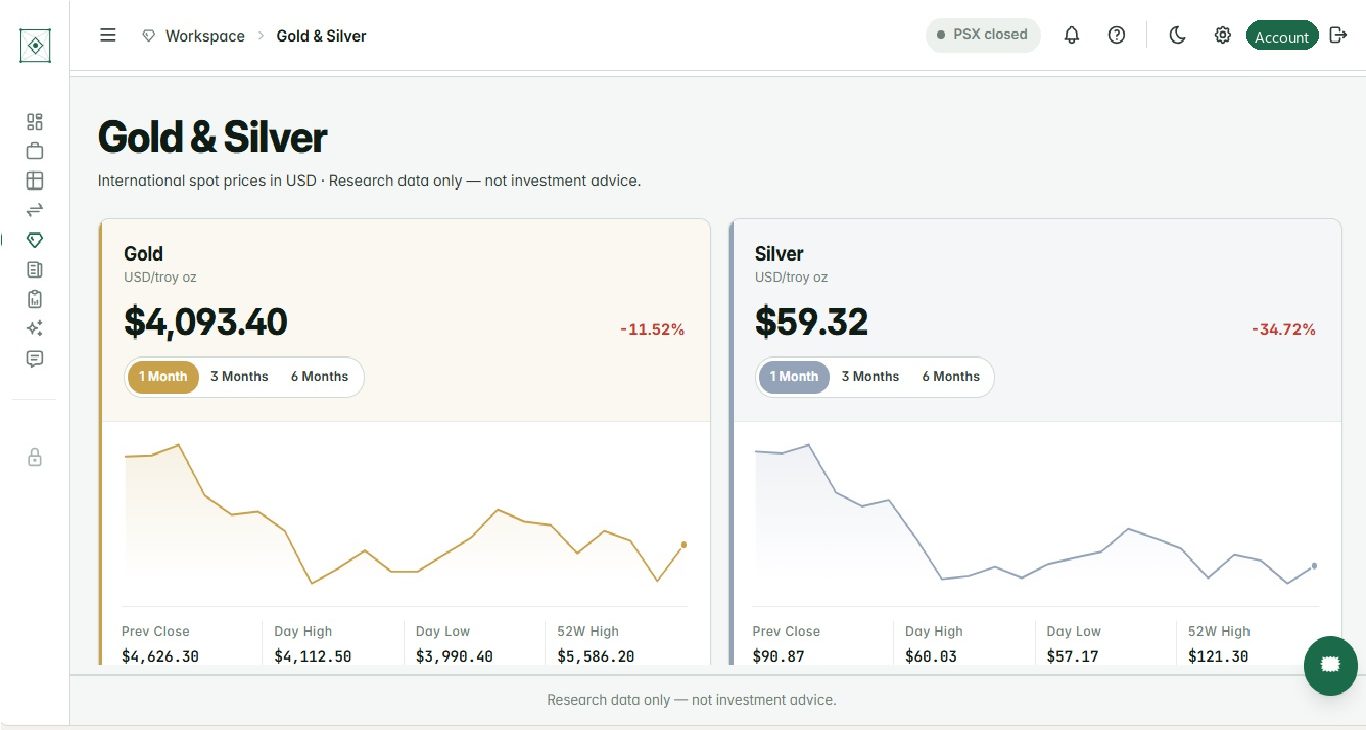This screenshot has width=1366, height=730.
Task: Click the Gold & Silver page heading
Action: (213, 137)
